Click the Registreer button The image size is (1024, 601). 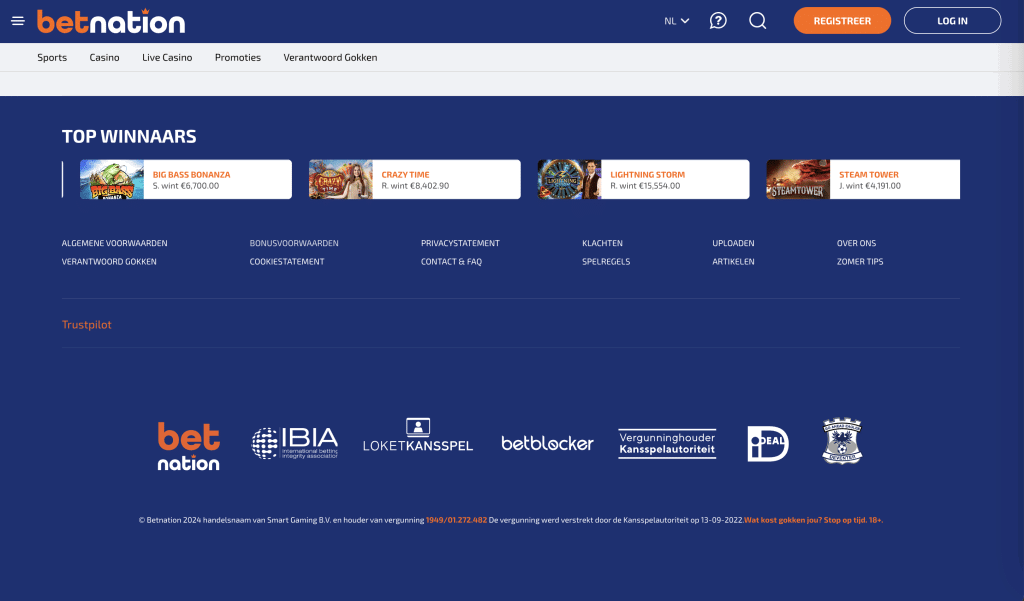[842, 21]
